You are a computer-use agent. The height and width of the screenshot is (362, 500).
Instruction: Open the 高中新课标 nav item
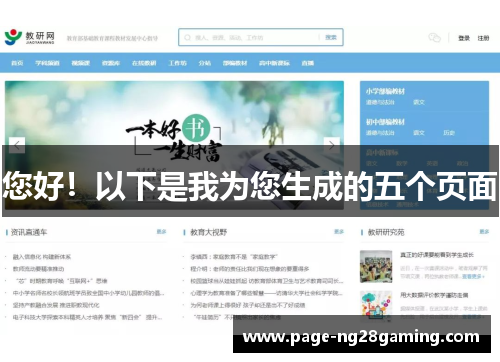coord(274,63)
